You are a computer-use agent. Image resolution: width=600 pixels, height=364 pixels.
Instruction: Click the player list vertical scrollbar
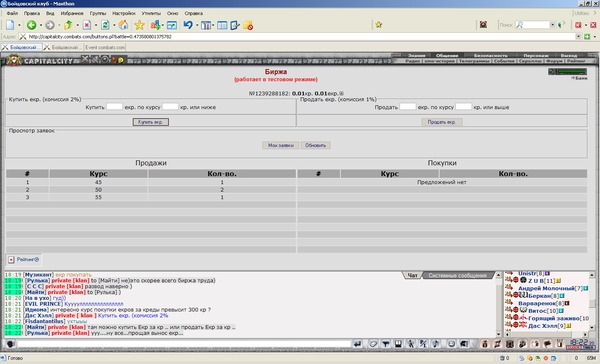[592, 300]
